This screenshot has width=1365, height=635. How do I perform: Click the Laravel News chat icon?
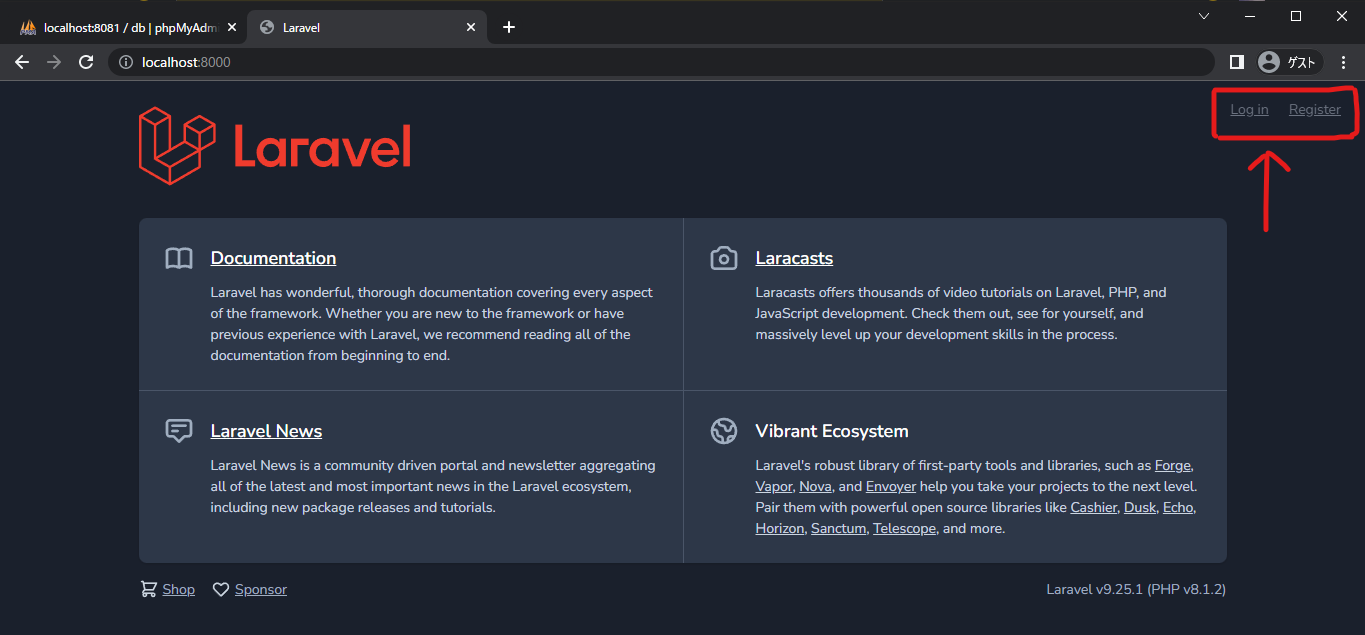(x=179, y=431)
